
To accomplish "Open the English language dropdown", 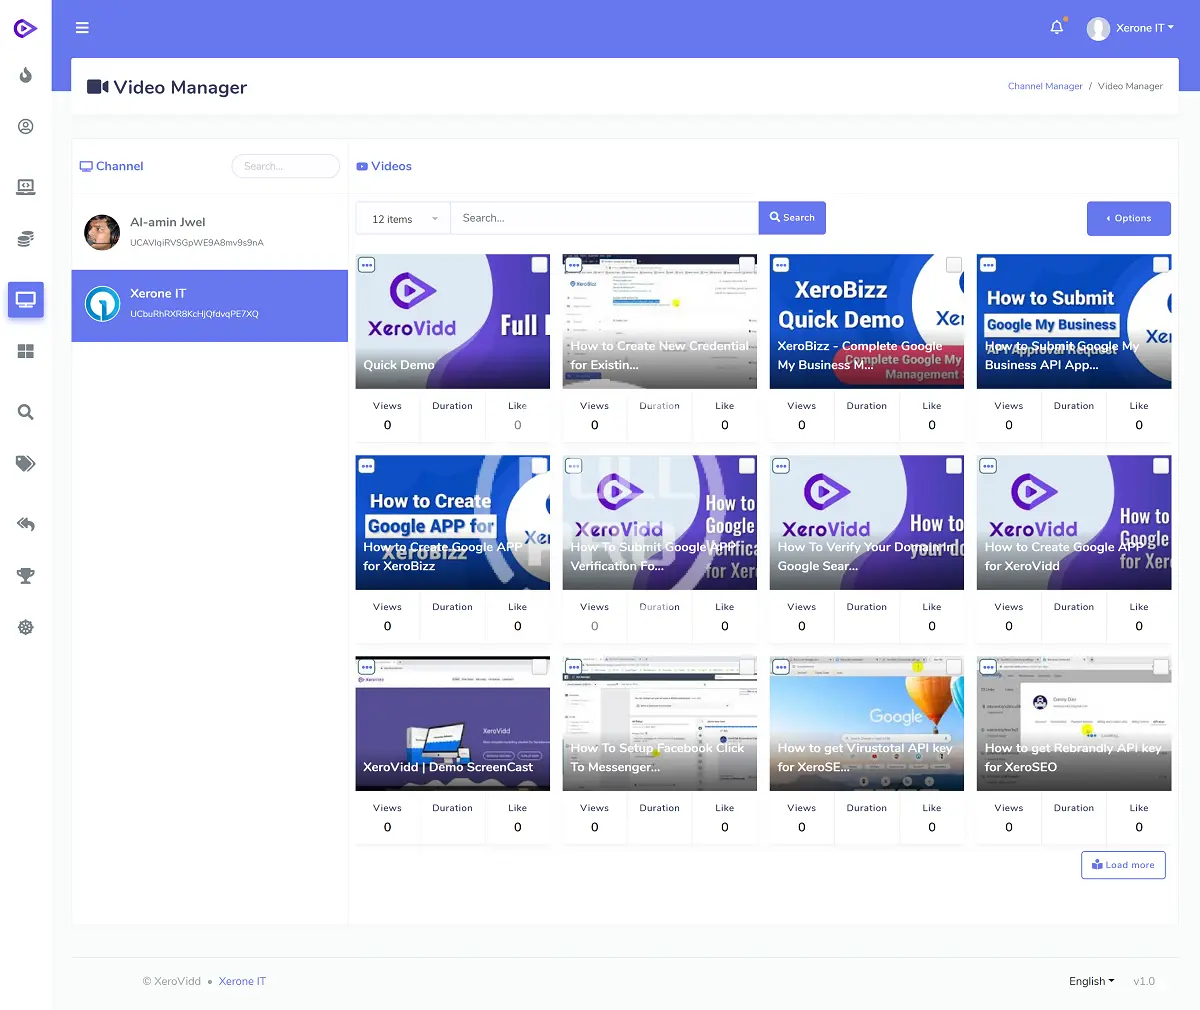I will click(1091, 981).
